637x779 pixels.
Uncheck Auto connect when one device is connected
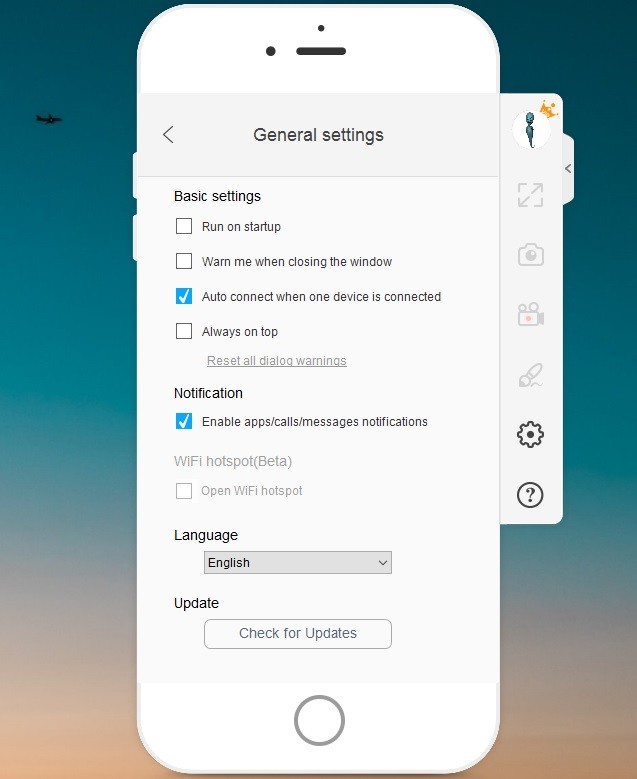(x=184, y=296)
